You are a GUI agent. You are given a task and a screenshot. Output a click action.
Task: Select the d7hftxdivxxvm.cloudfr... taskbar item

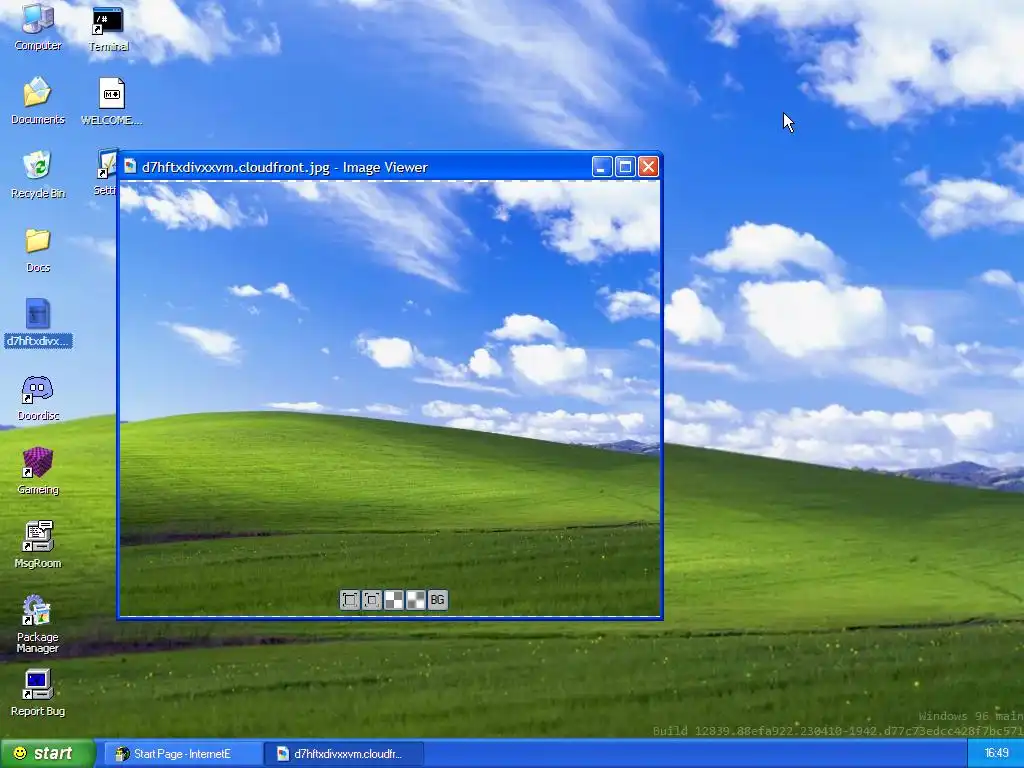point(344,754)
